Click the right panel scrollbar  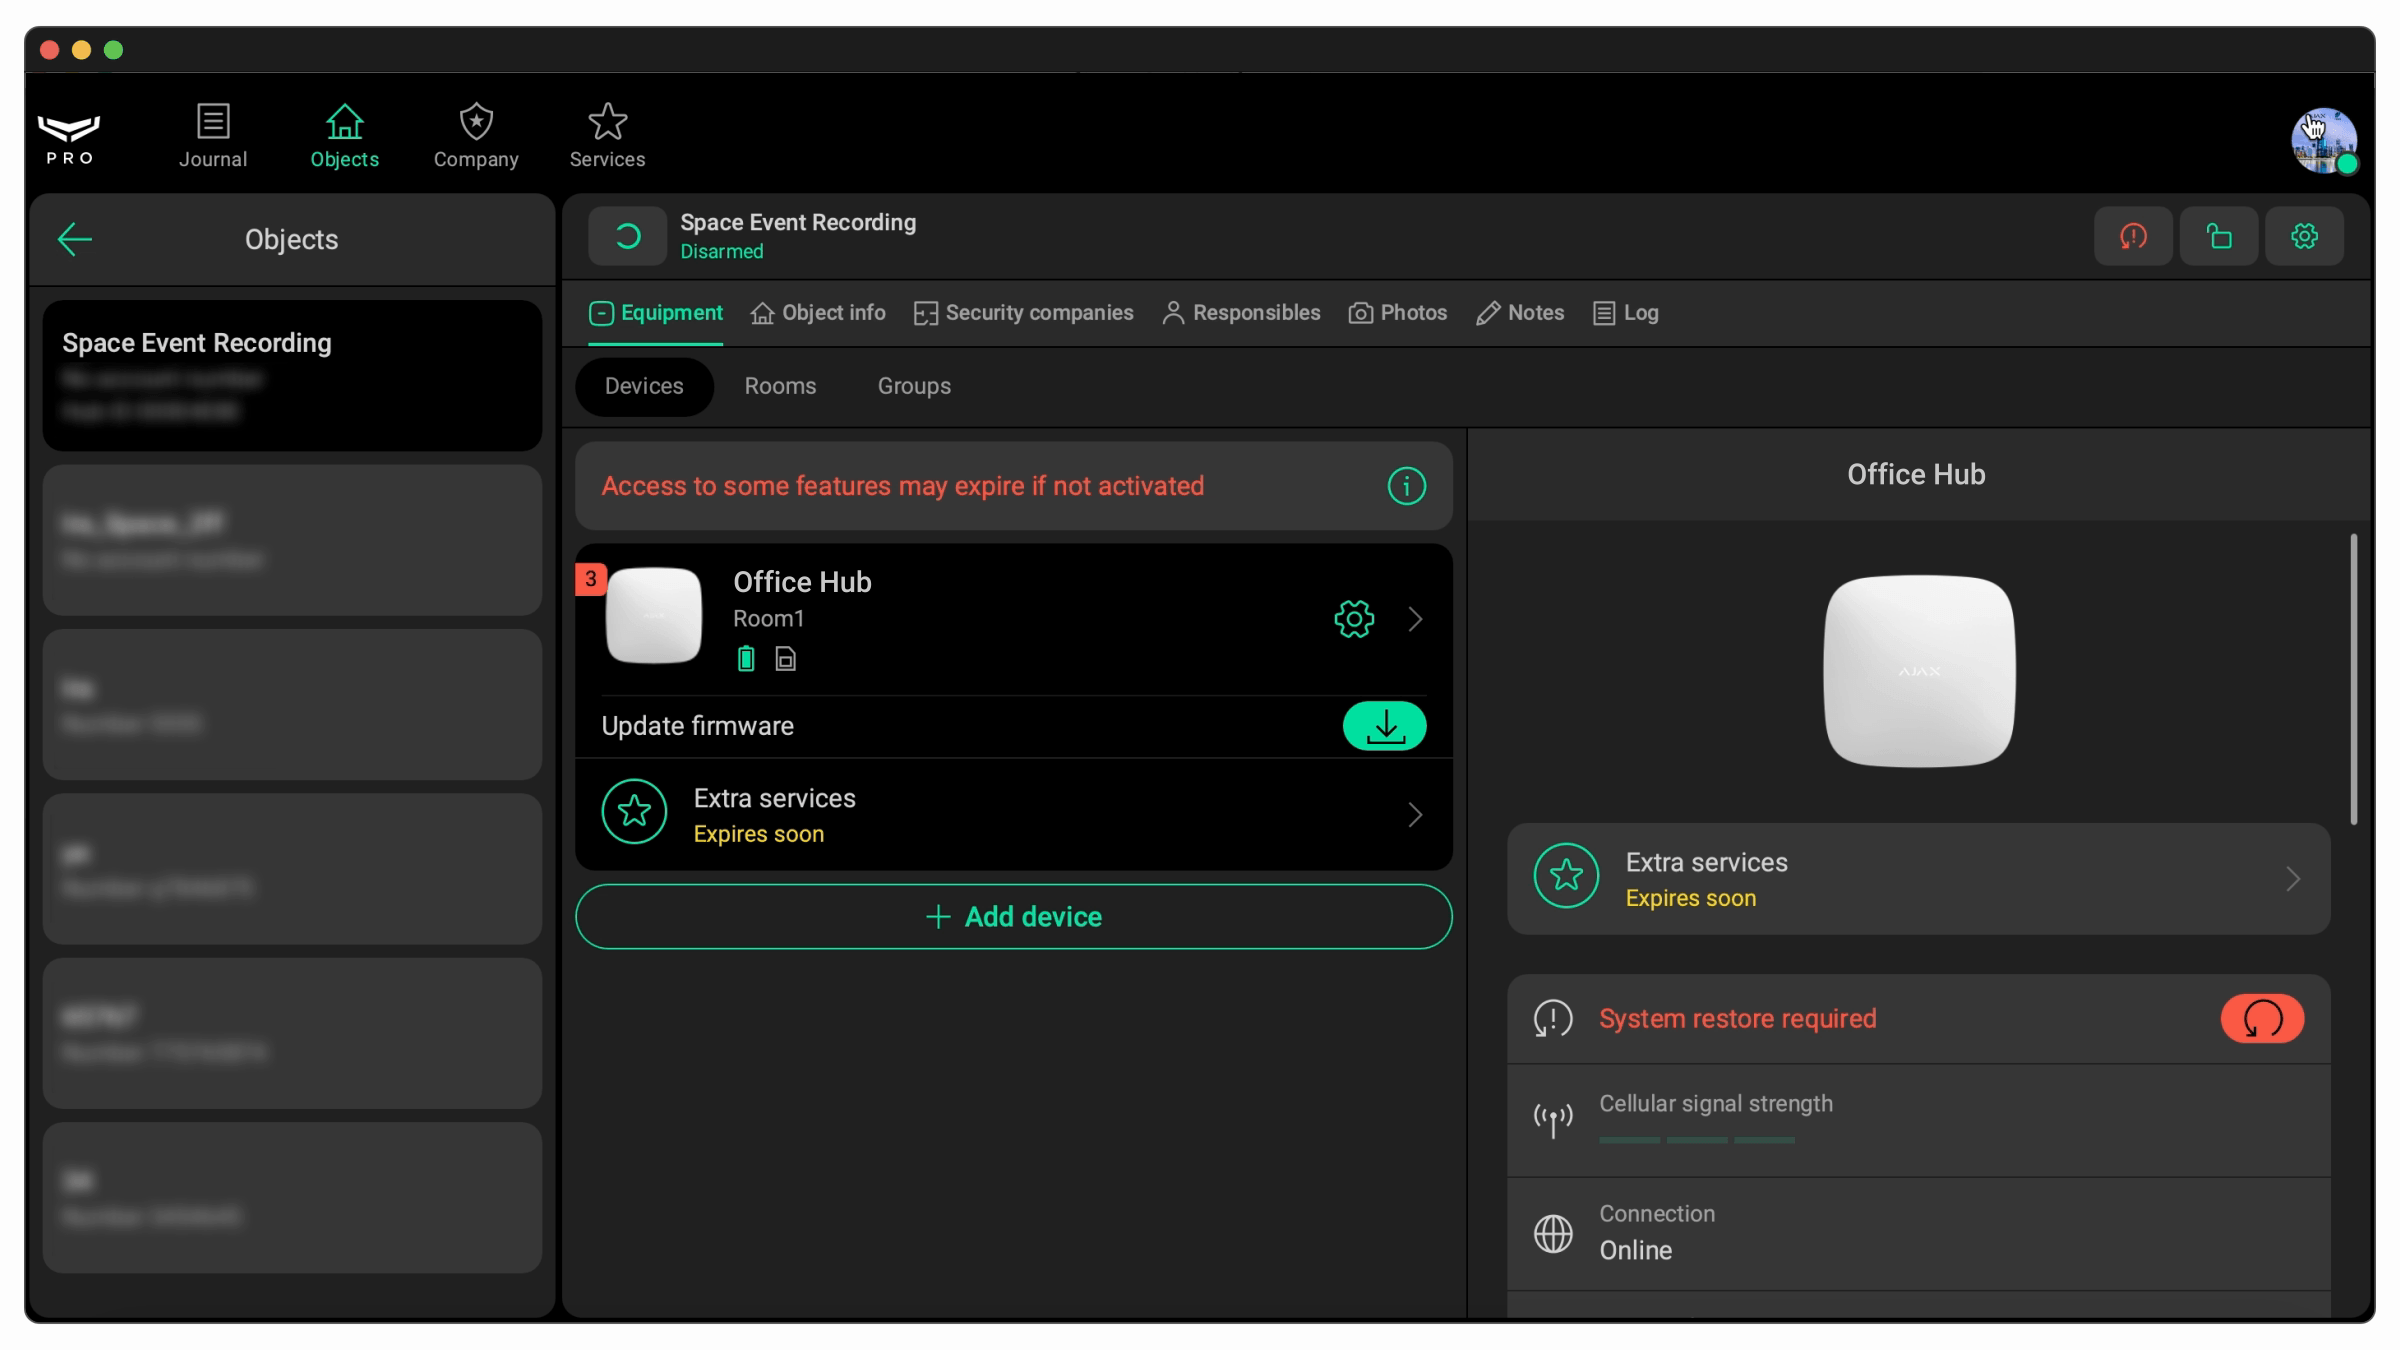(2354, 680)
